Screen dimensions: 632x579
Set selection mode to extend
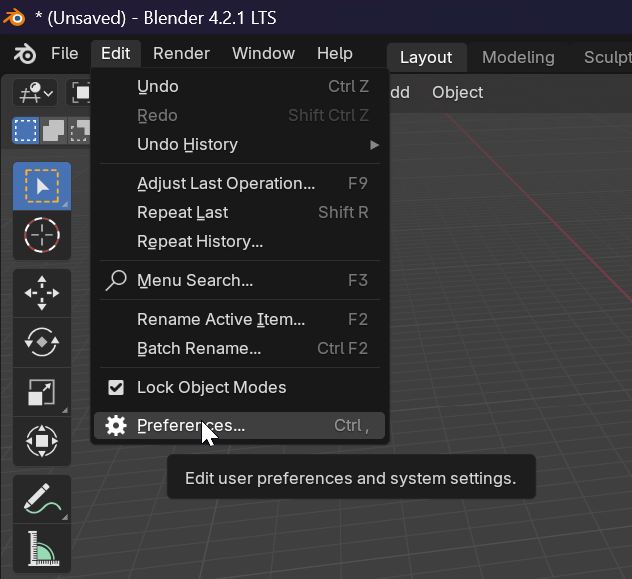[x=53, y=131]
